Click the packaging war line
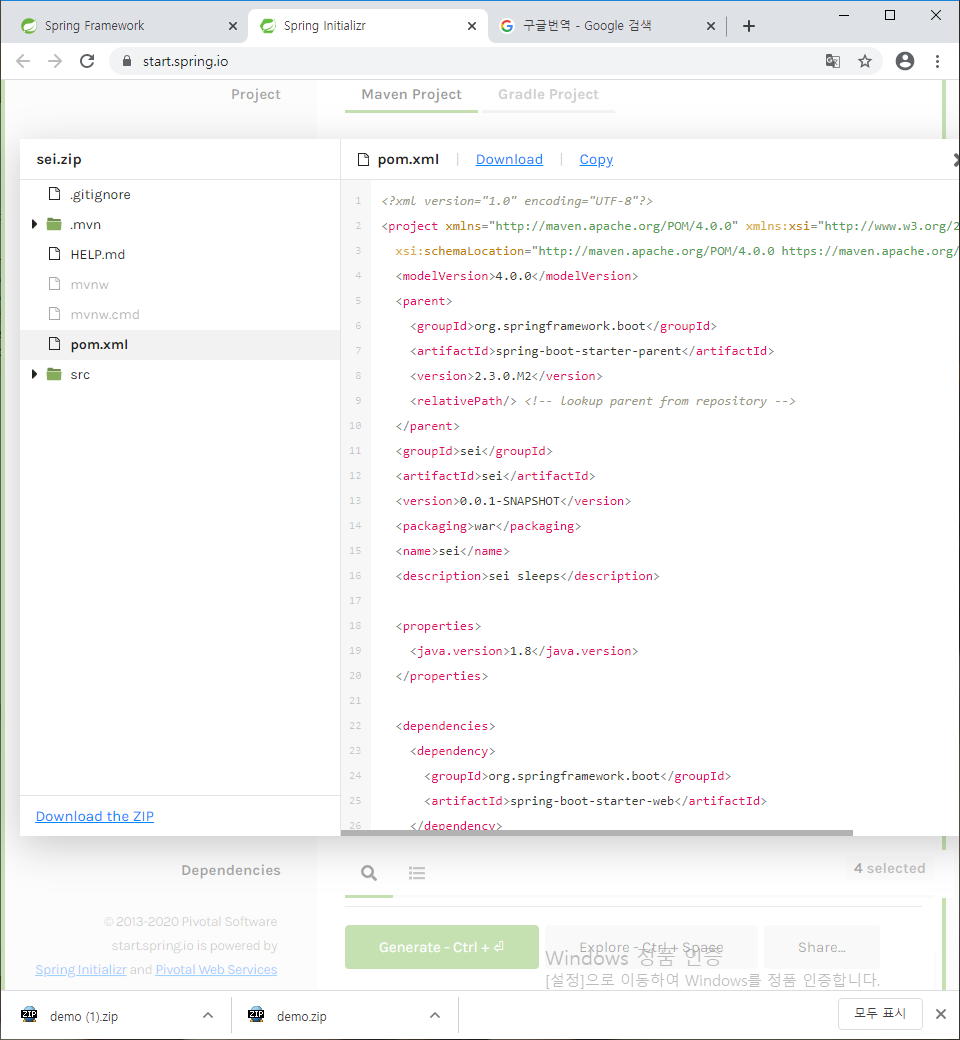Image resolution: width=960 pixels, height=1040 pixels. point(488,526)
